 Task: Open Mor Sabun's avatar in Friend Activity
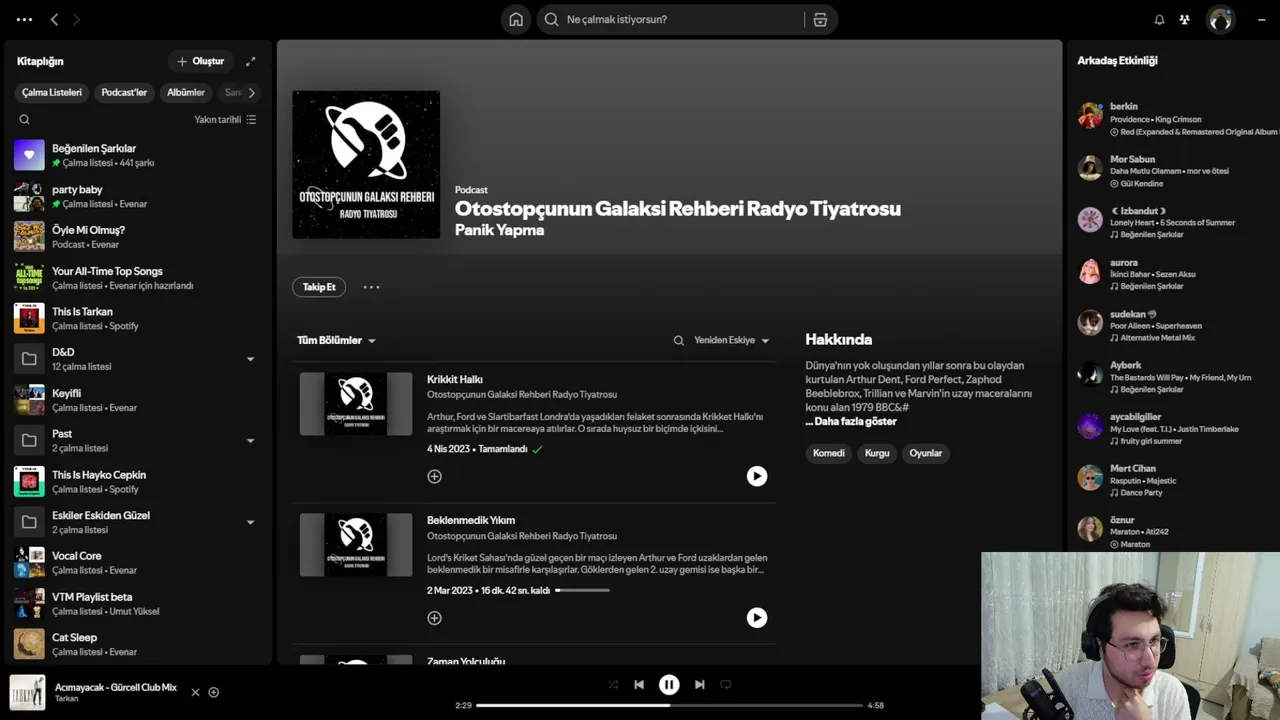click(x=1090, y=167)
